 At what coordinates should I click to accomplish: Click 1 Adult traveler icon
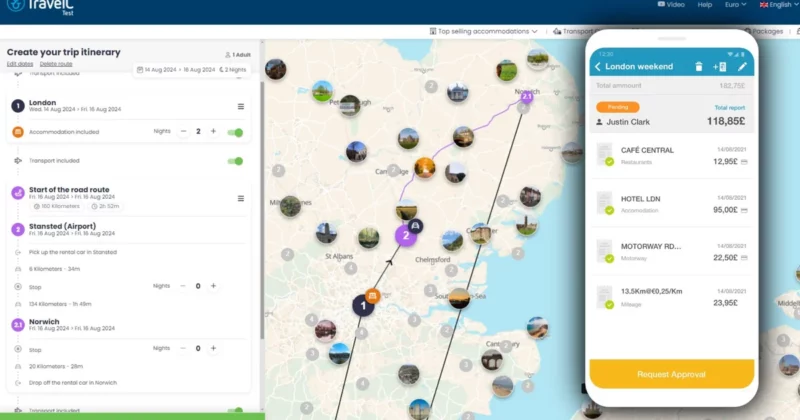click(228, 55)
